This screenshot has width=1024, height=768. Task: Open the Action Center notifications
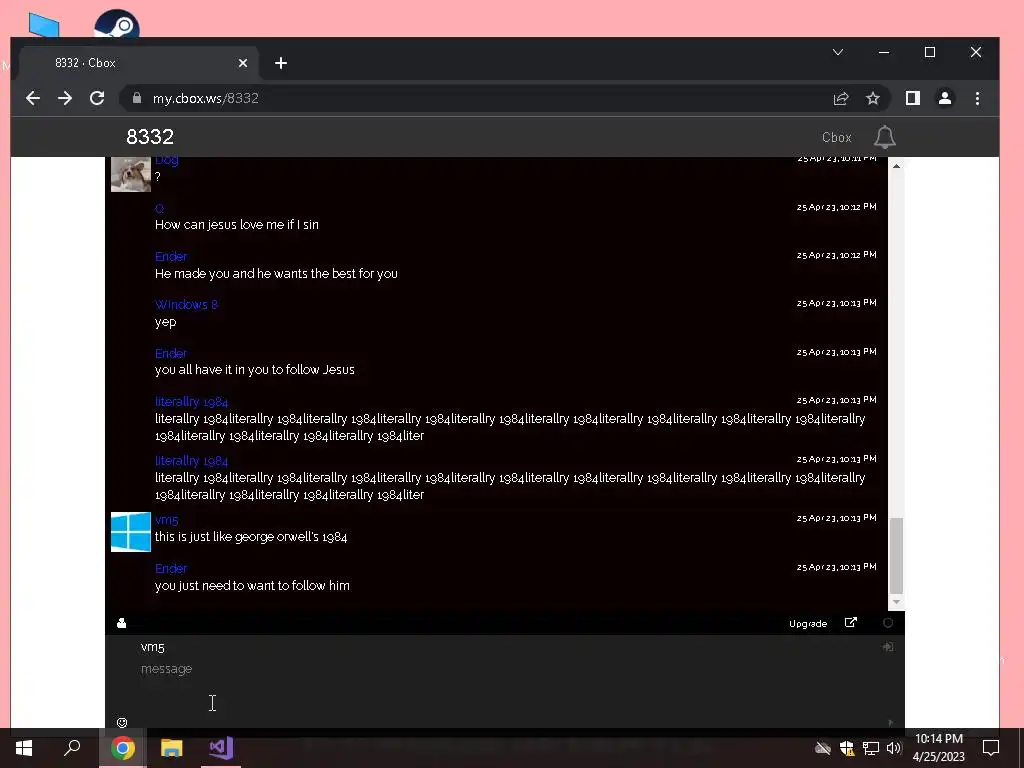click(x=991, y=748)
